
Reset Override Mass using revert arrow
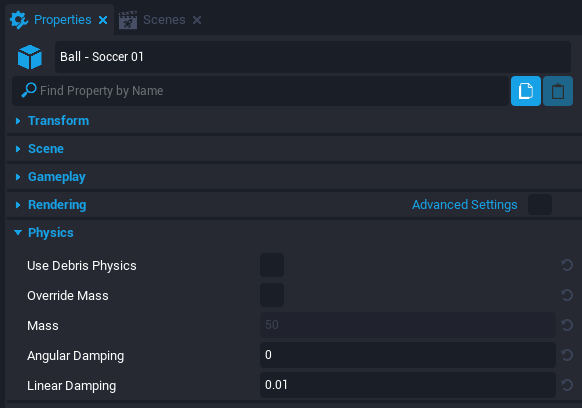567,295
